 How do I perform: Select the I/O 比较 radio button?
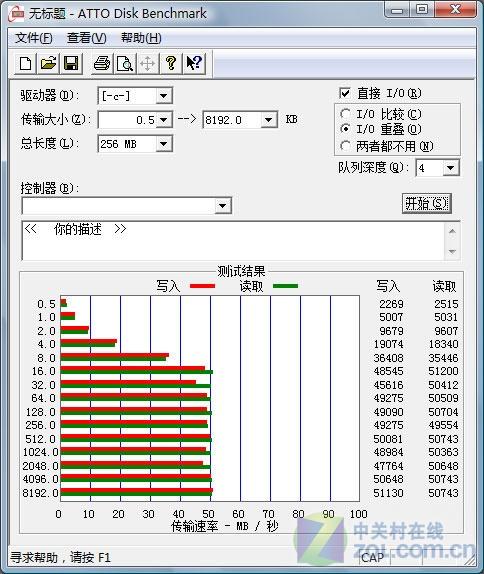(345, 114)
